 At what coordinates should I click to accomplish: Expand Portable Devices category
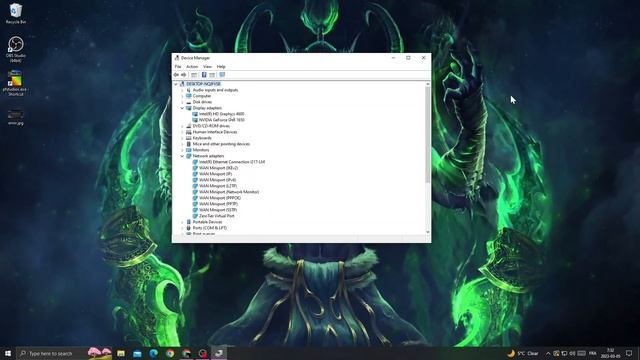[x=182, y=222]
